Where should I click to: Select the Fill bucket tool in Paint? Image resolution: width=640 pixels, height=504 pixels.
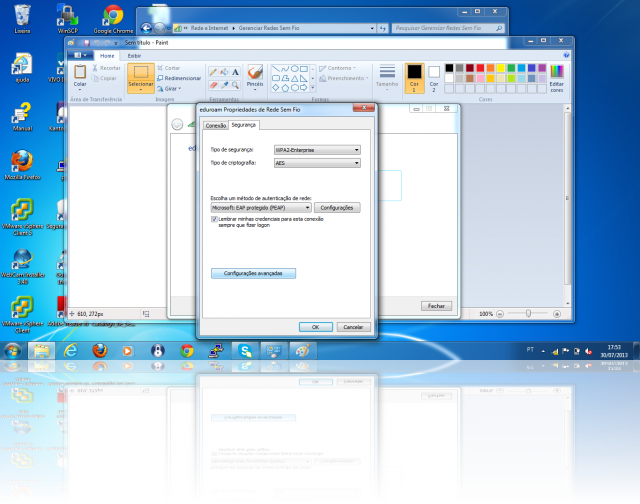click(x=224, y=72)
